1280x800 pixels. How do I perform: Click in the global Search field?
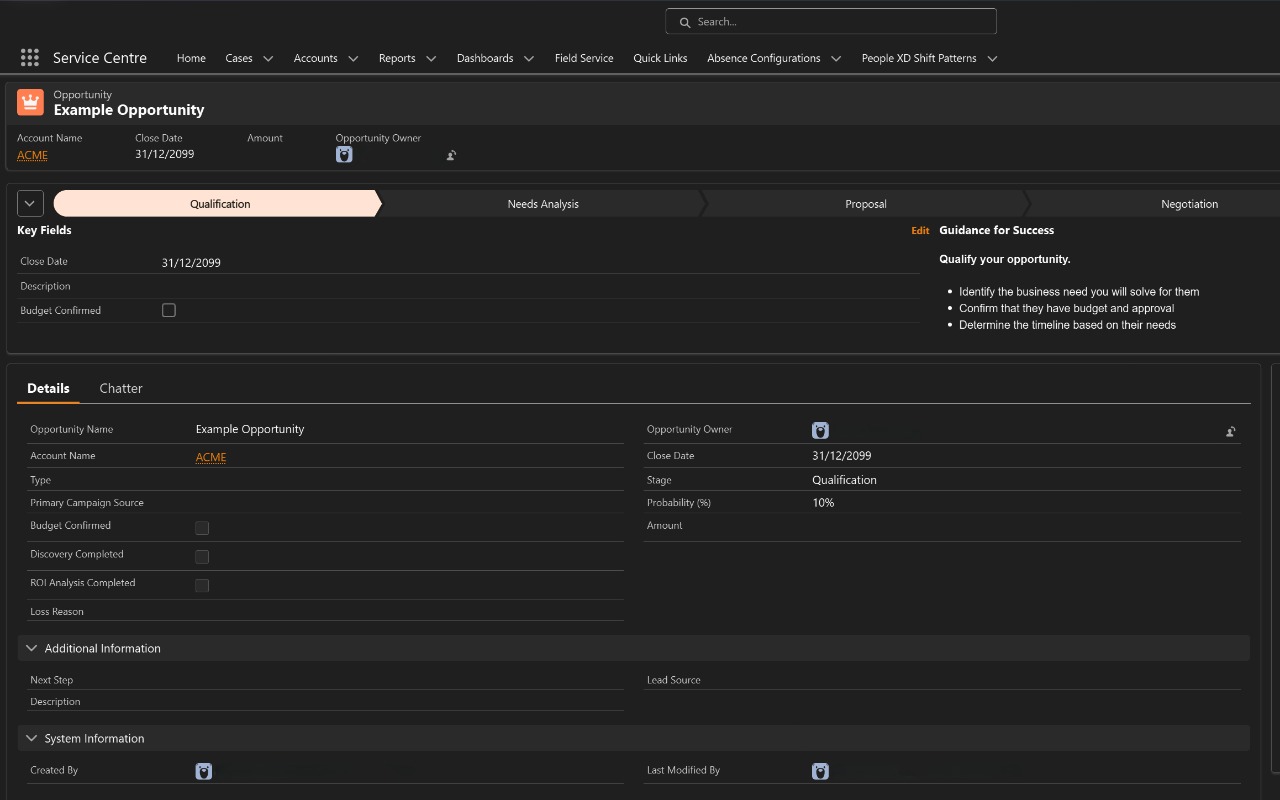(x=831, y=21)
